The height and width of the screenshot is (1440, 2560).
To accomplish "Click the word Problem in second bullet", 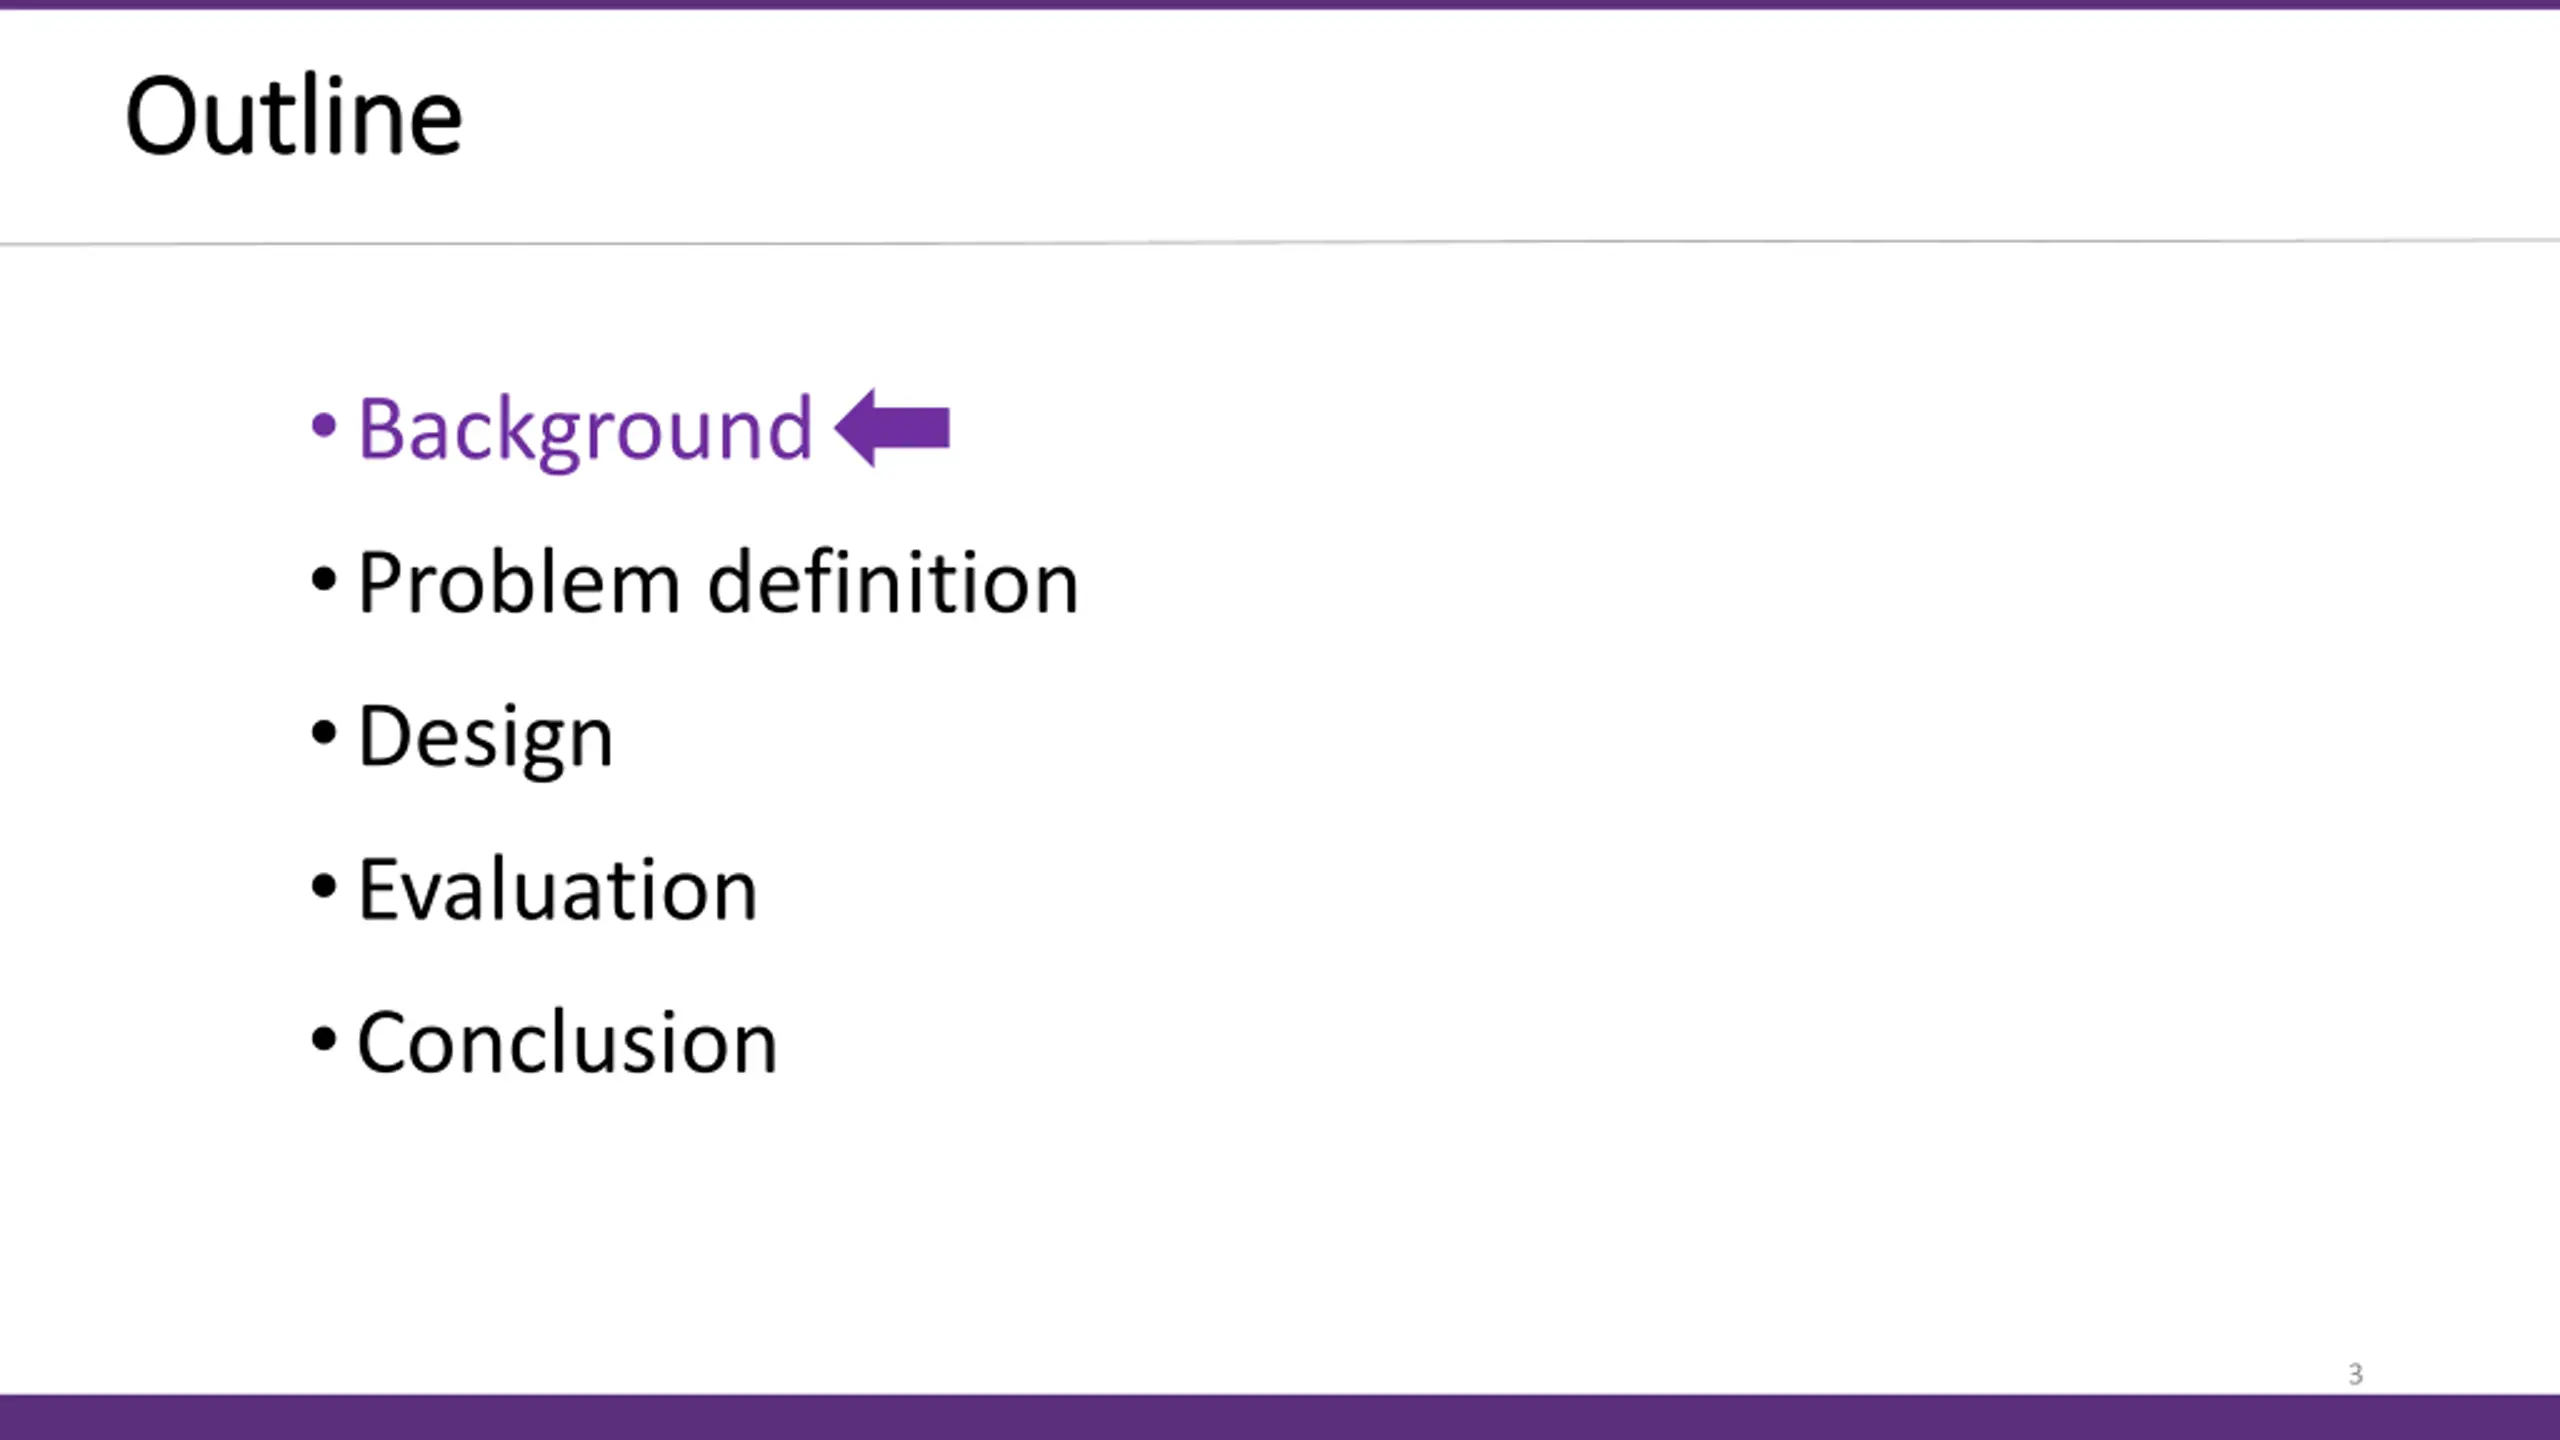I will [519, 582].
